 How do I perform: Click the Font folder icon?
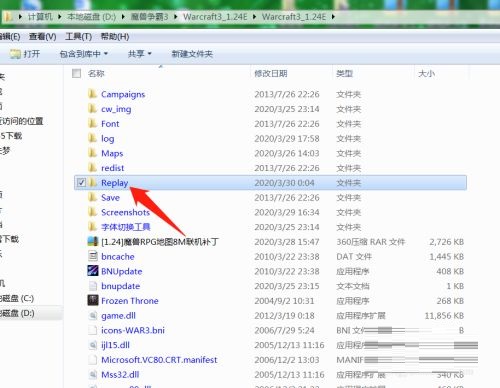coord(92,123)
